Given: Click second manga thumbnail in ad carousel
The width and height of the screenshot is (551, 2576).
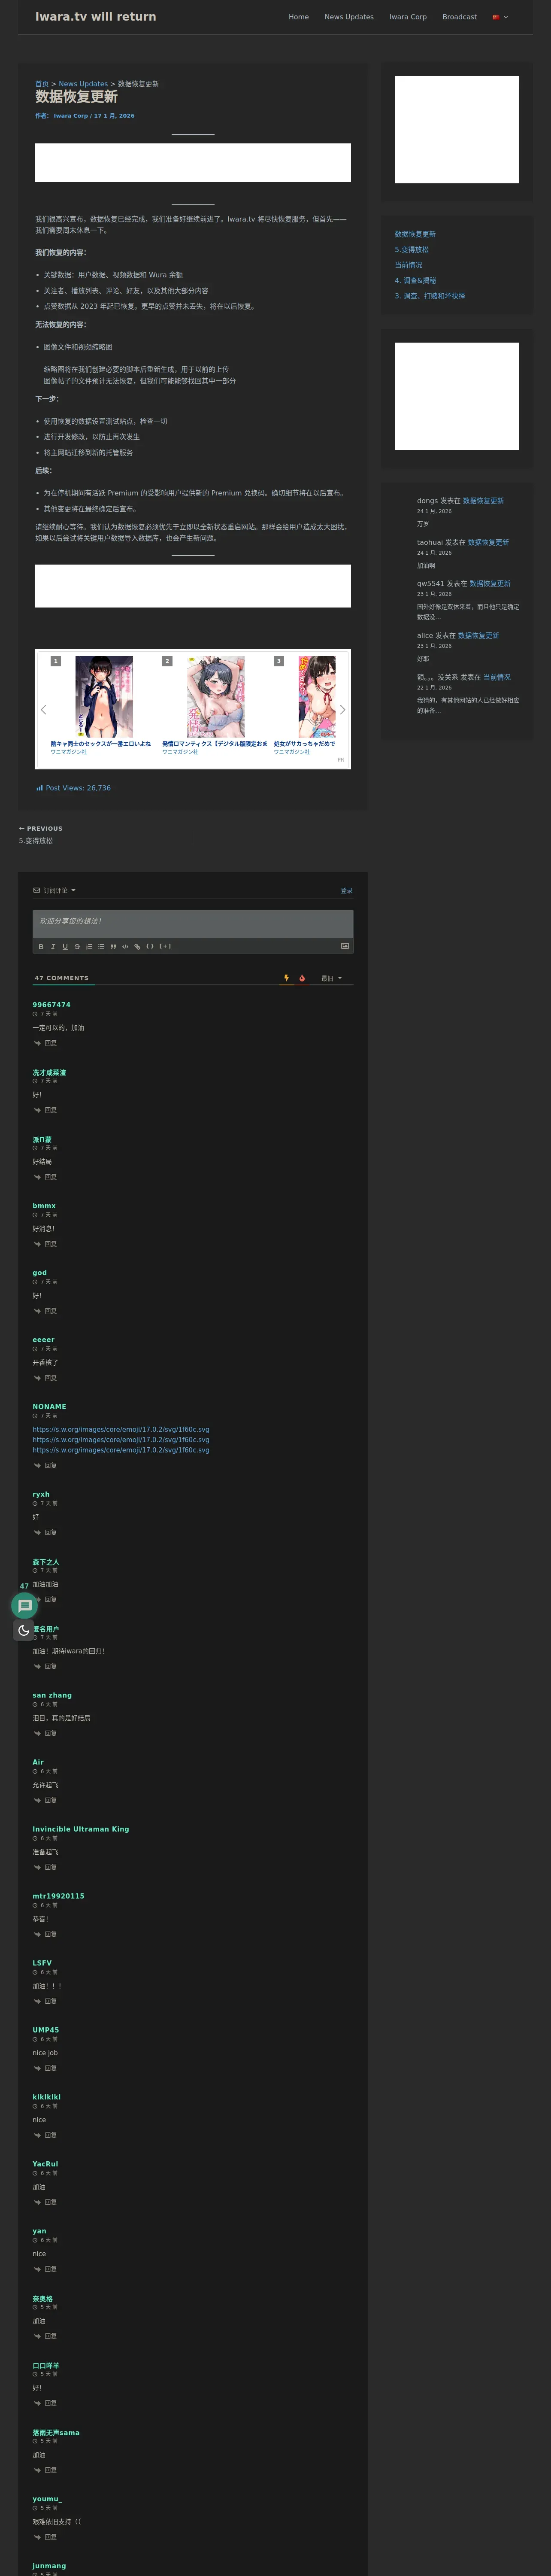Looking at the screenshot, I should [216, 697].
